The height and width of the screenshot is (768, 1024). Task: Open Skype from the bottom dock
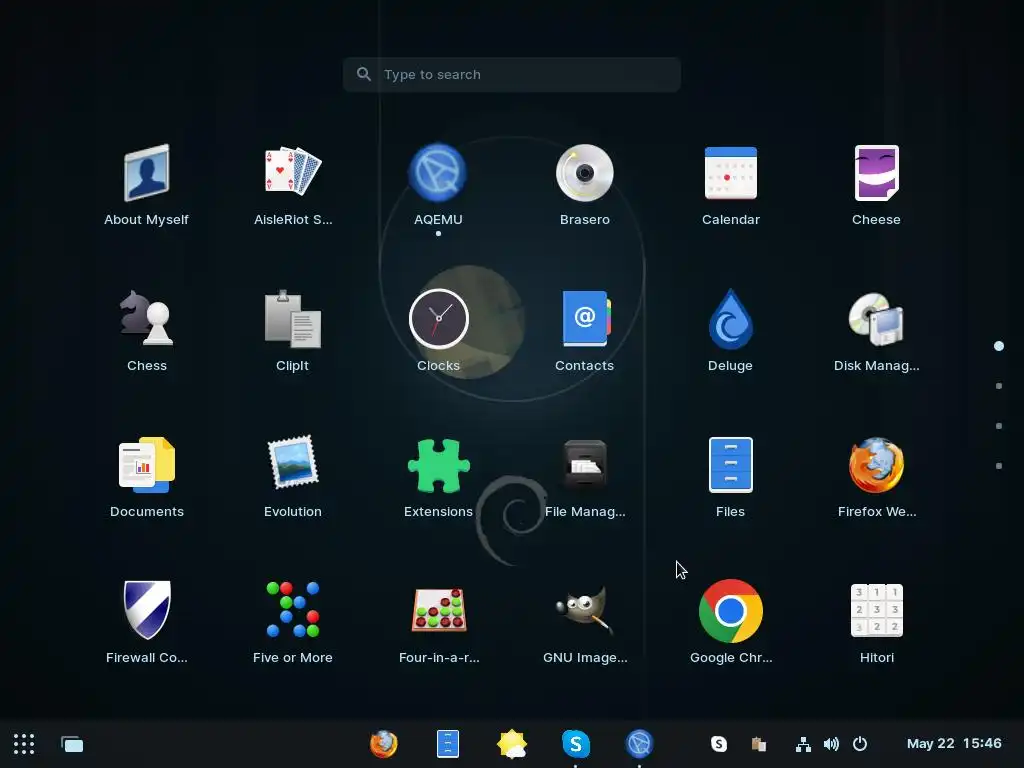click(x=575, y=744)
